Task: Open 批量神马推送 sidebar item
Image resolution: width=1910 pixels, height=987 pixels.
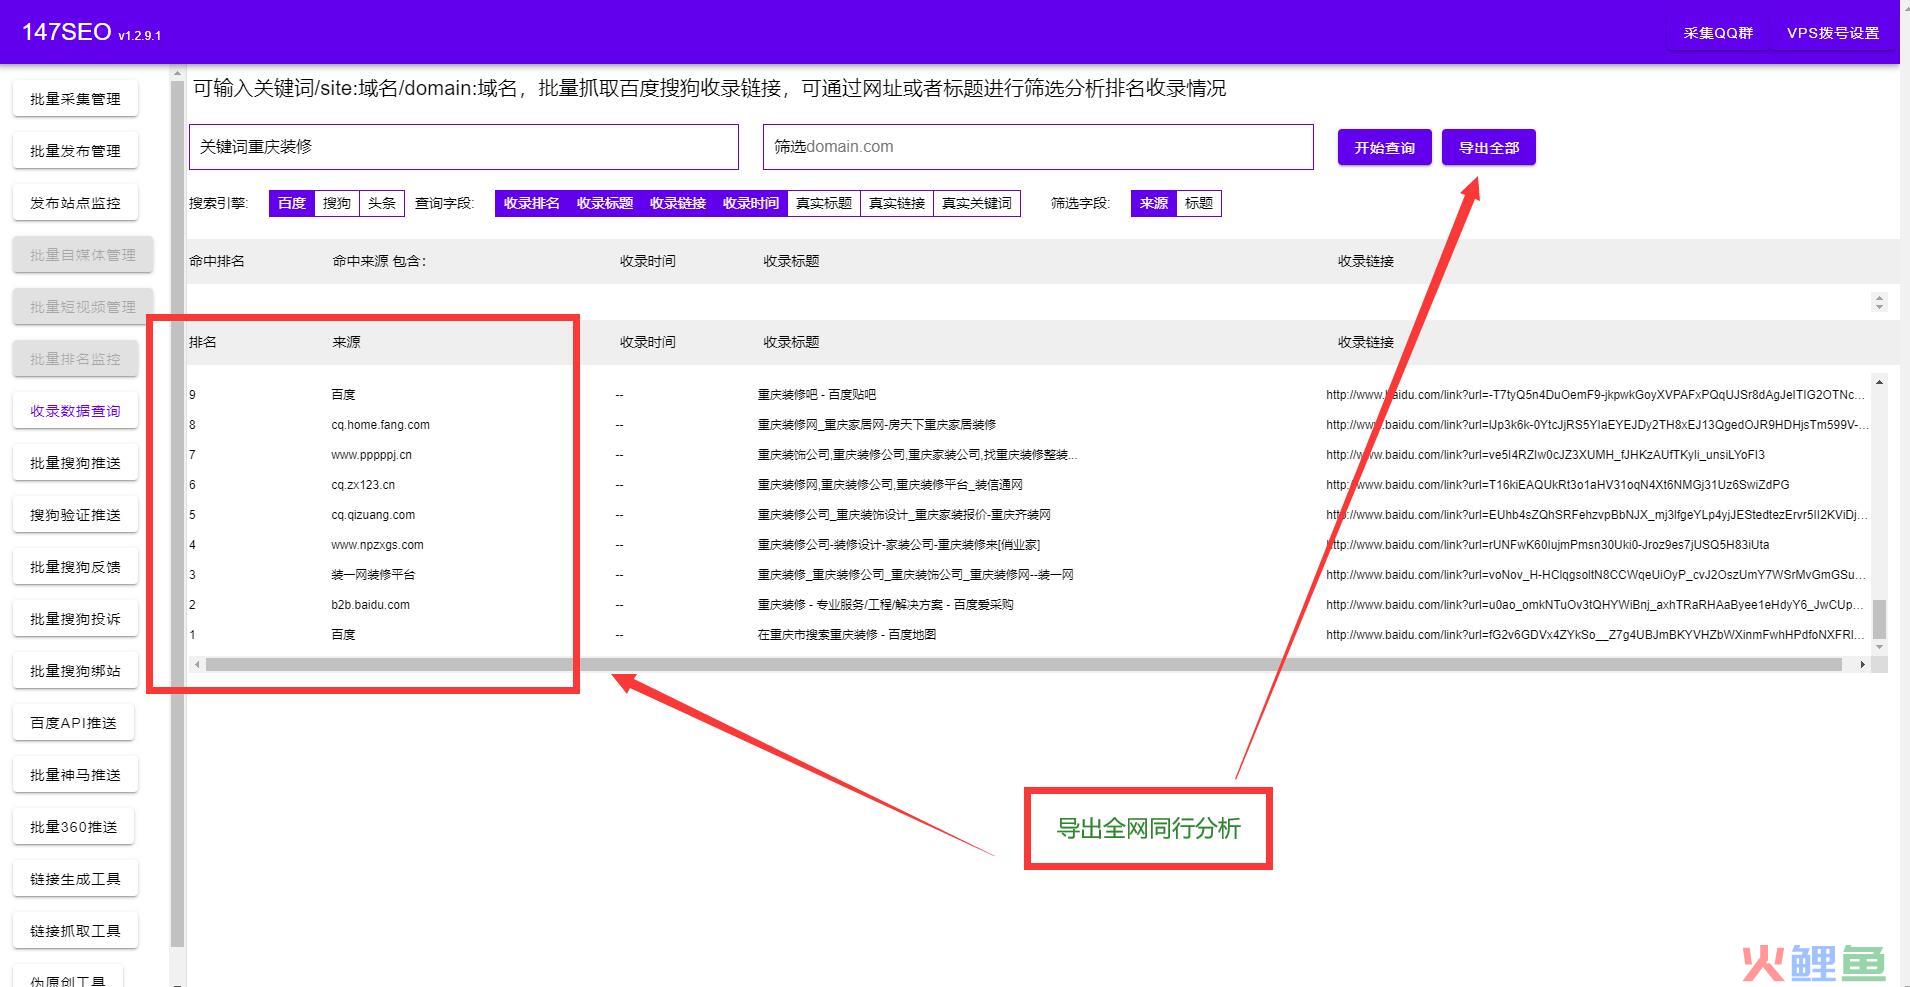Action: (75, 775)
